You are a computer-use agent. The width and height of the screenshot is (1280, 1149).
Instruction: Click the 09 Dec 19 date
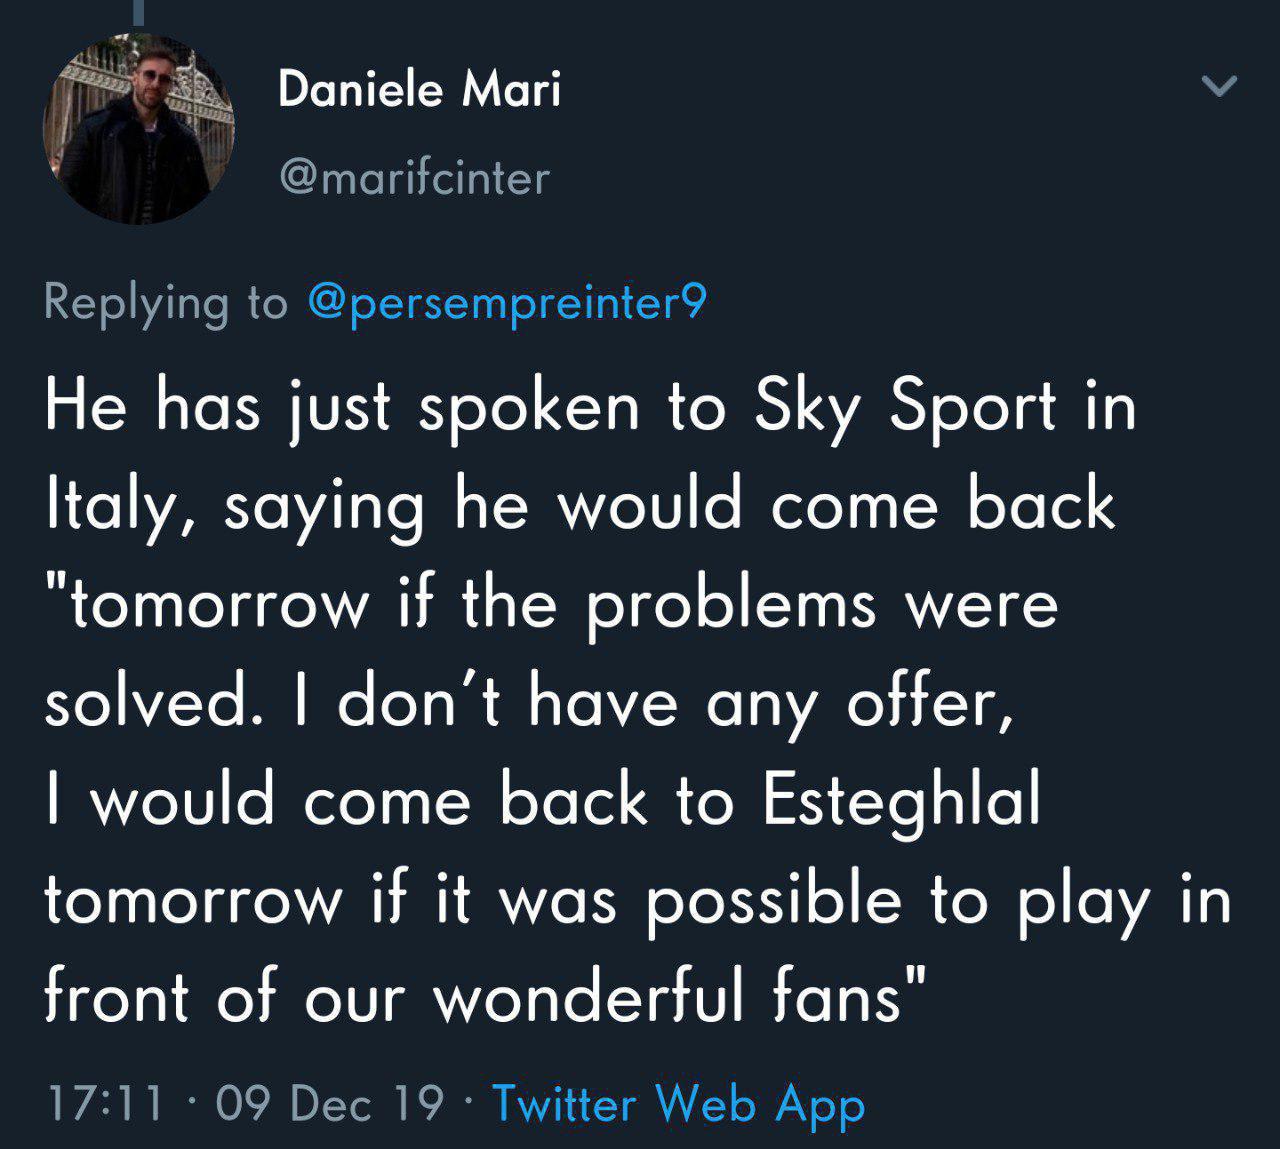coord(329,1103)
